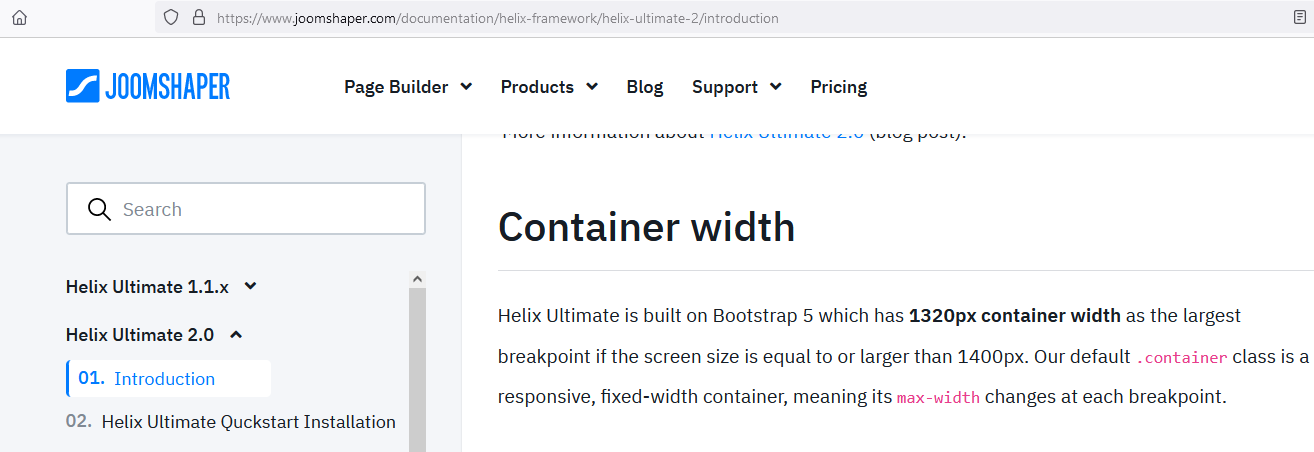Open the Page Builder dropdown menu

coord(407,87)
